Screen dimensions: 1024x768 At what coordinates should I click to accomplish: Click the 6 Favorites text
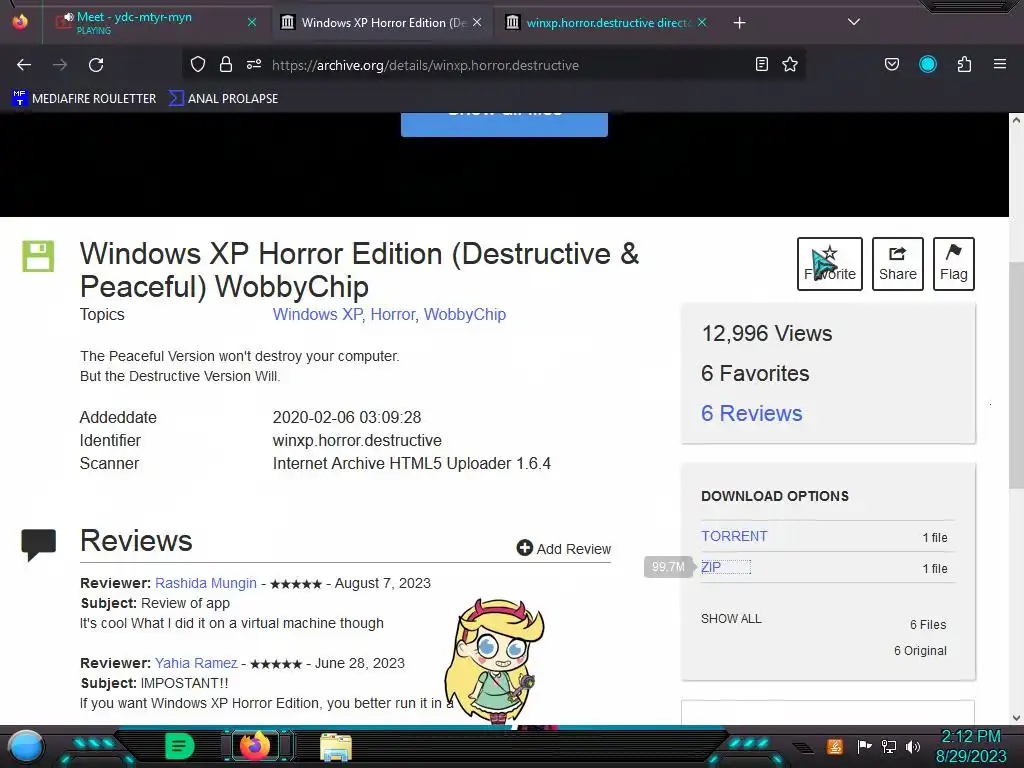(755, 373)
